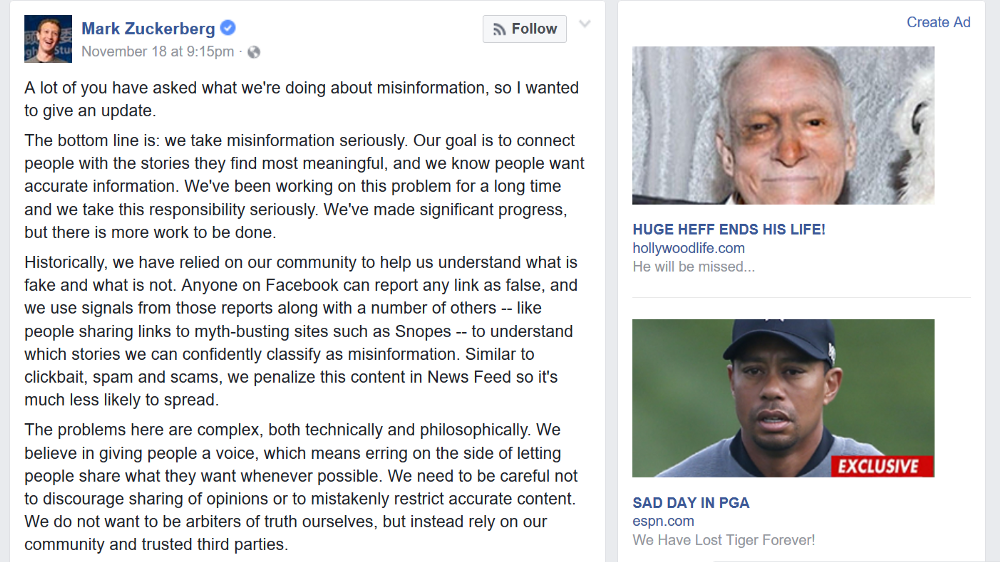Image resolution: width=1000 pixels, height=562 pixels.
Task: Click the post paragraph mentioning Snopes
Action: [x=301, y=331]
